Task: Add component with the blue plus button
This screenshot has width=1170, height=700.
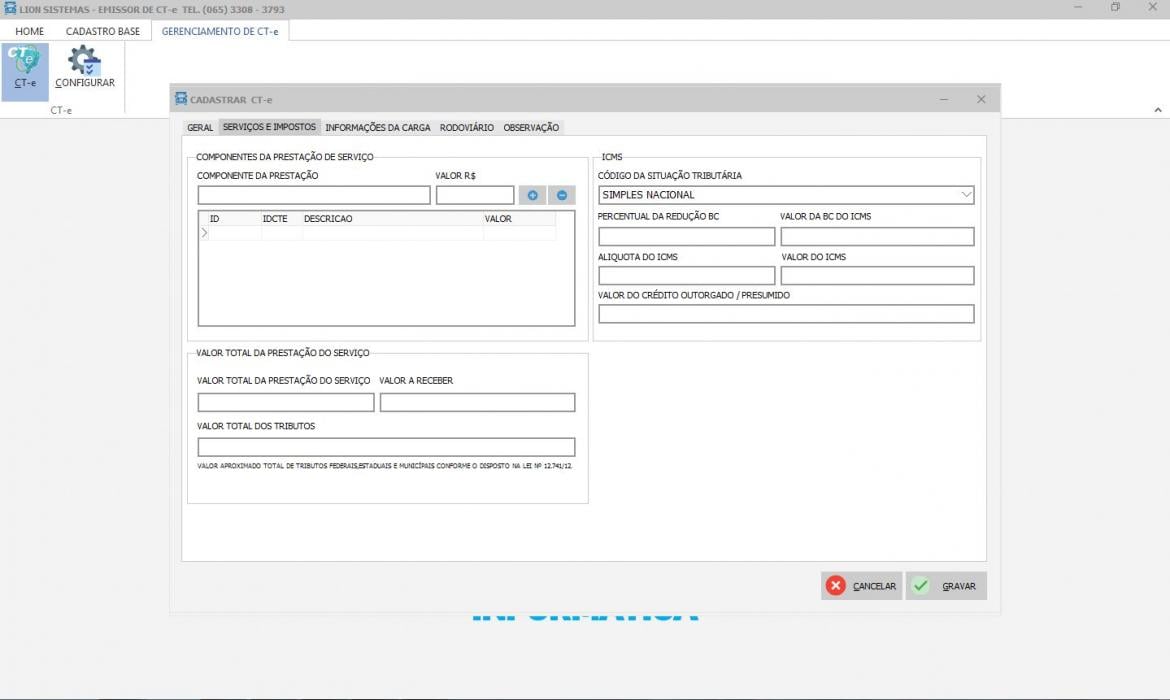Action: (x=532, y=195)
